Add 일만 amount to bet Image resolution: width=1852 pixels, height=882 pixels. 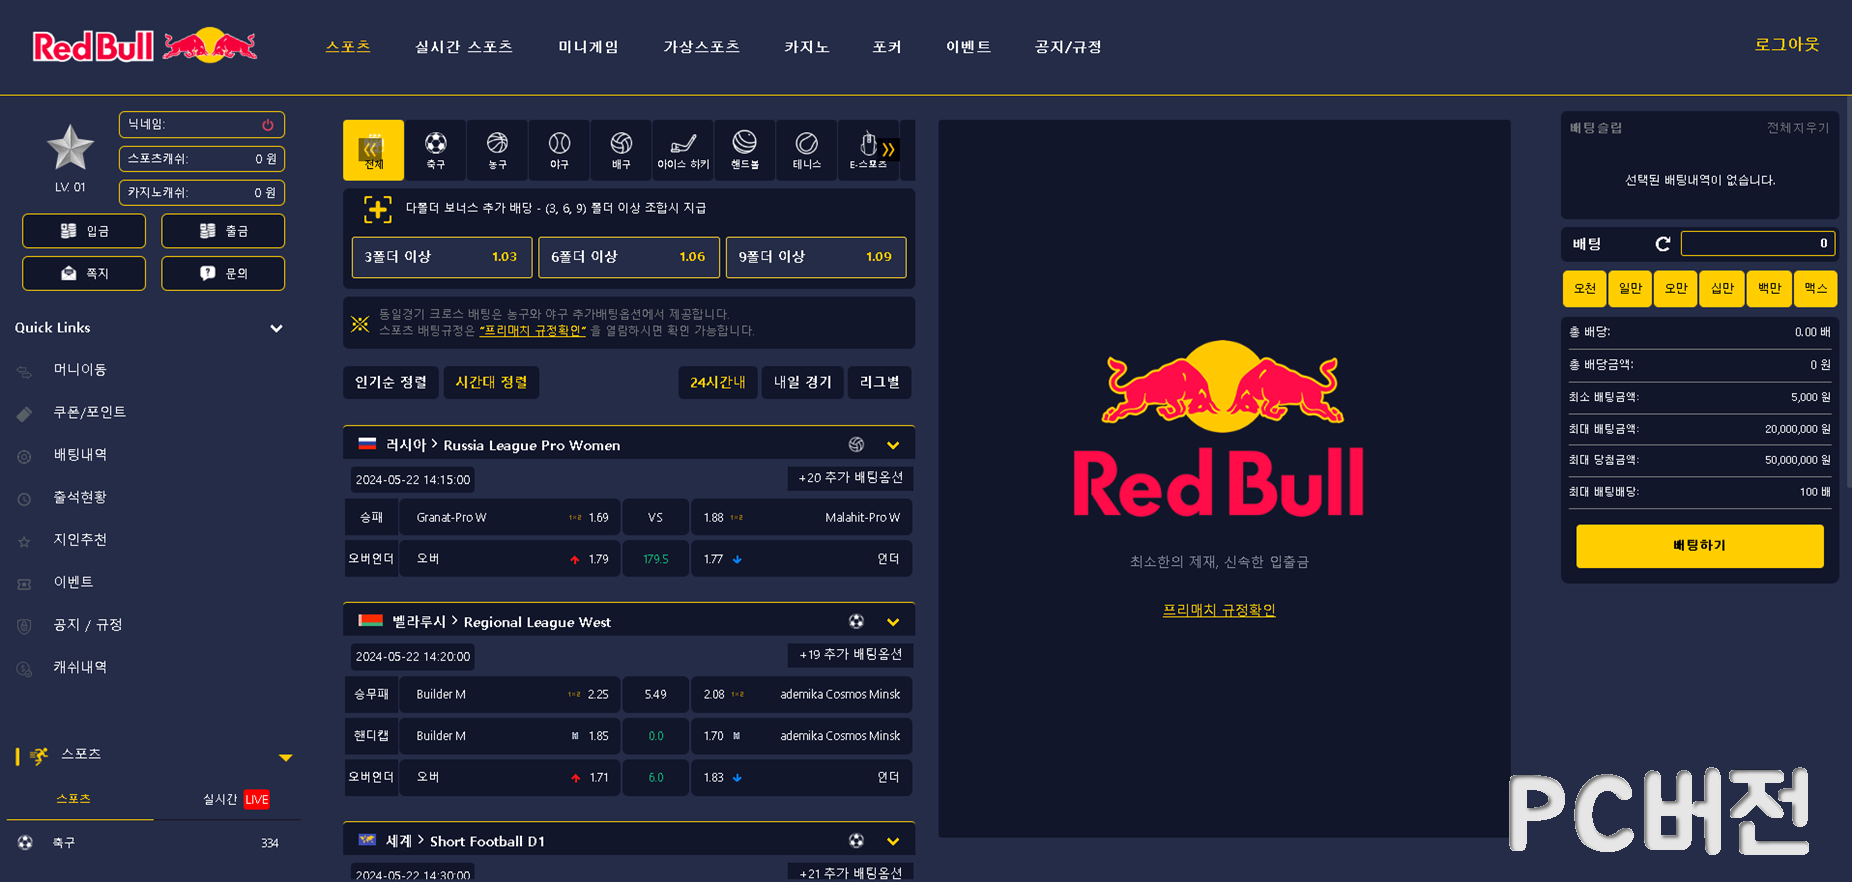[x=1631, y=288]
